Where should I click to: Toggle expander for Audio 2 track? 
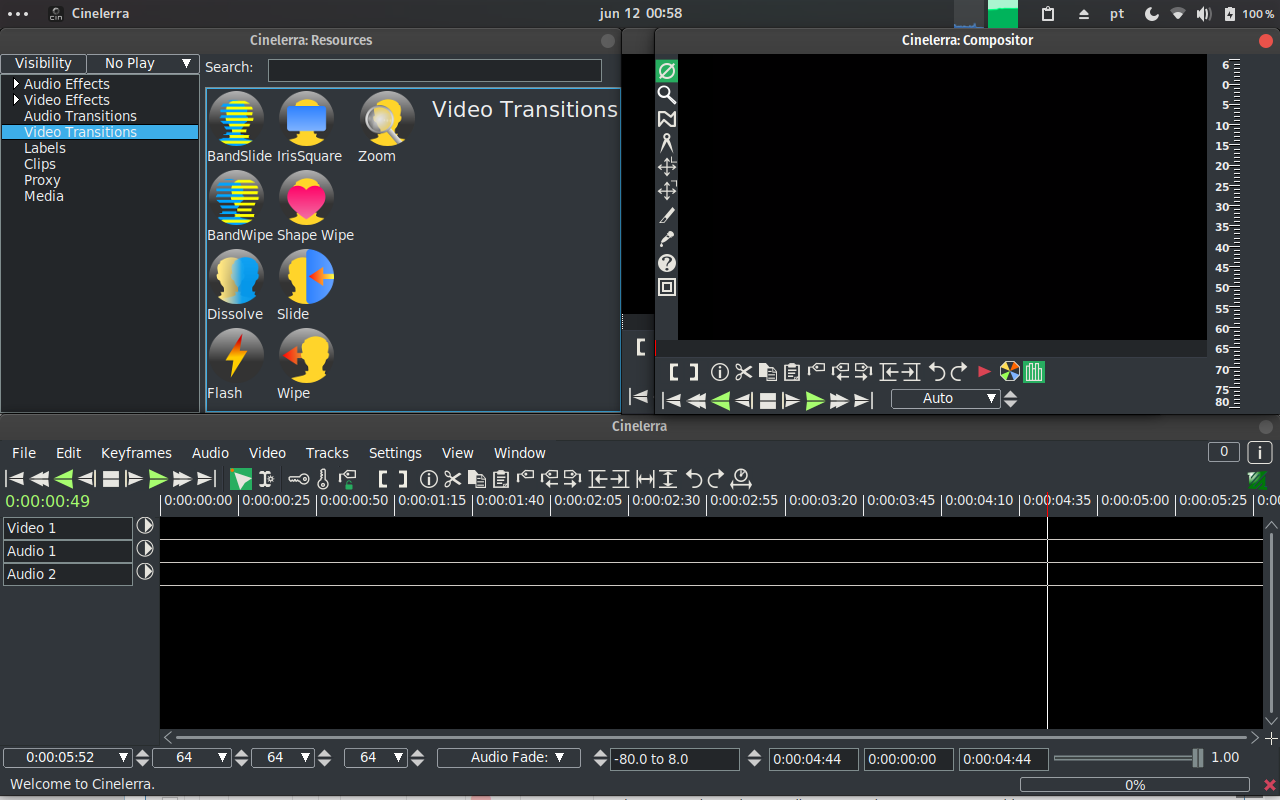145,572
